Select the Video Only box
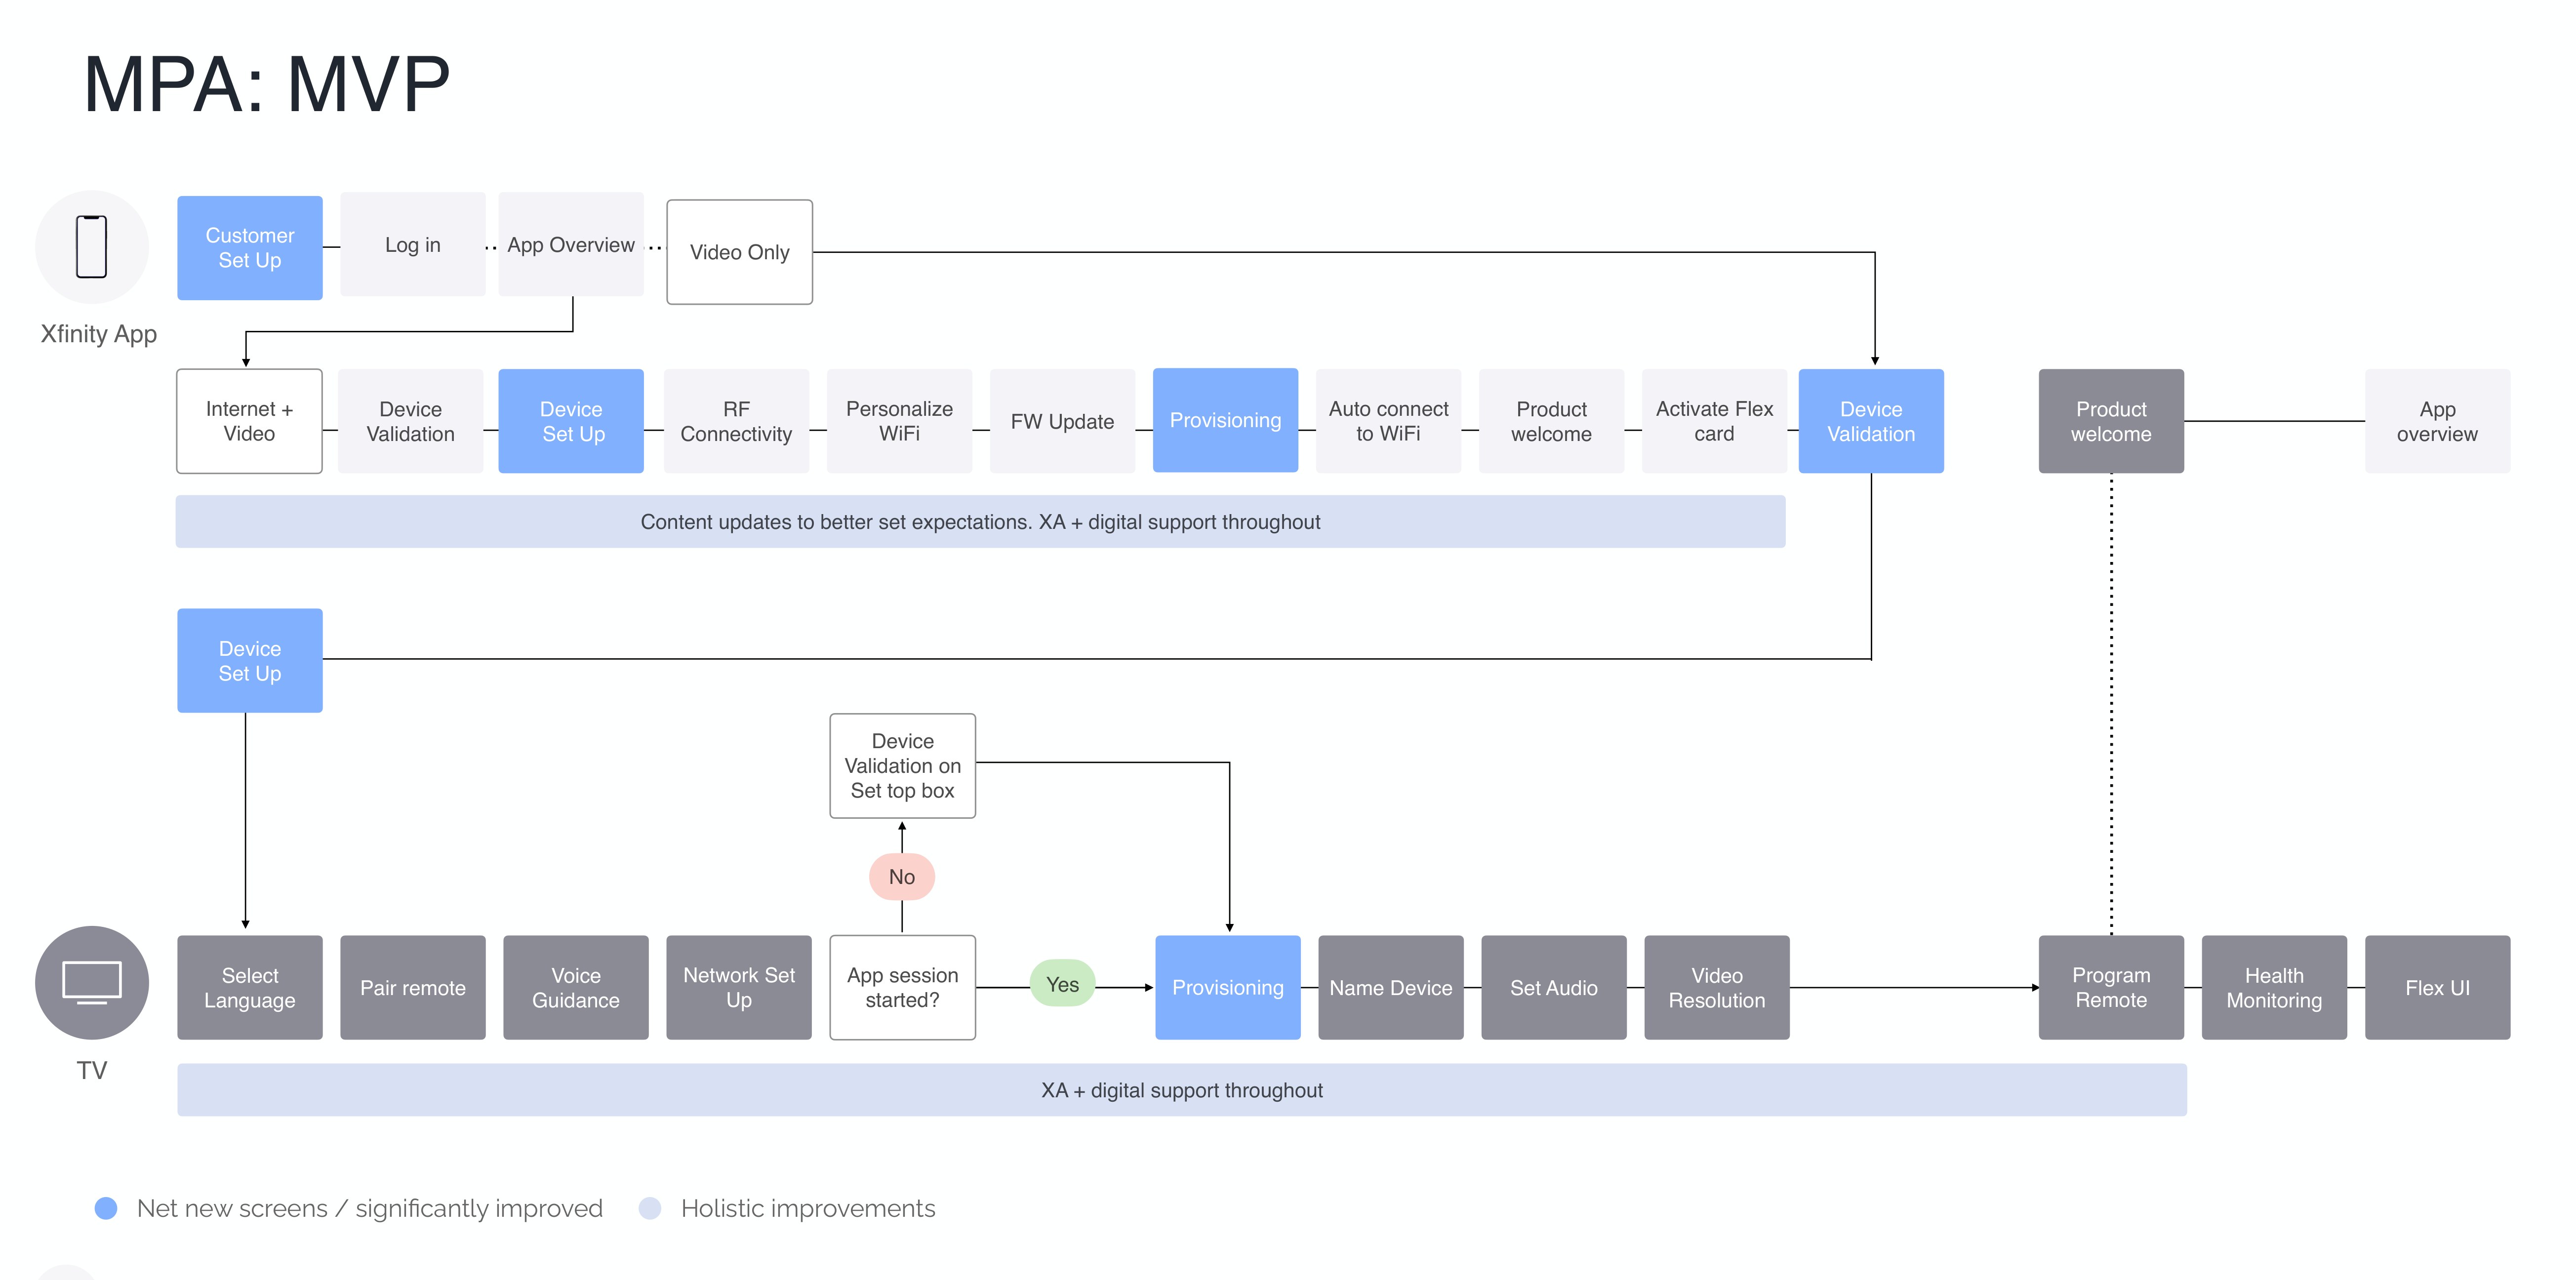Viewport: 2576px width, 1280px height. (x=740, y=252)
